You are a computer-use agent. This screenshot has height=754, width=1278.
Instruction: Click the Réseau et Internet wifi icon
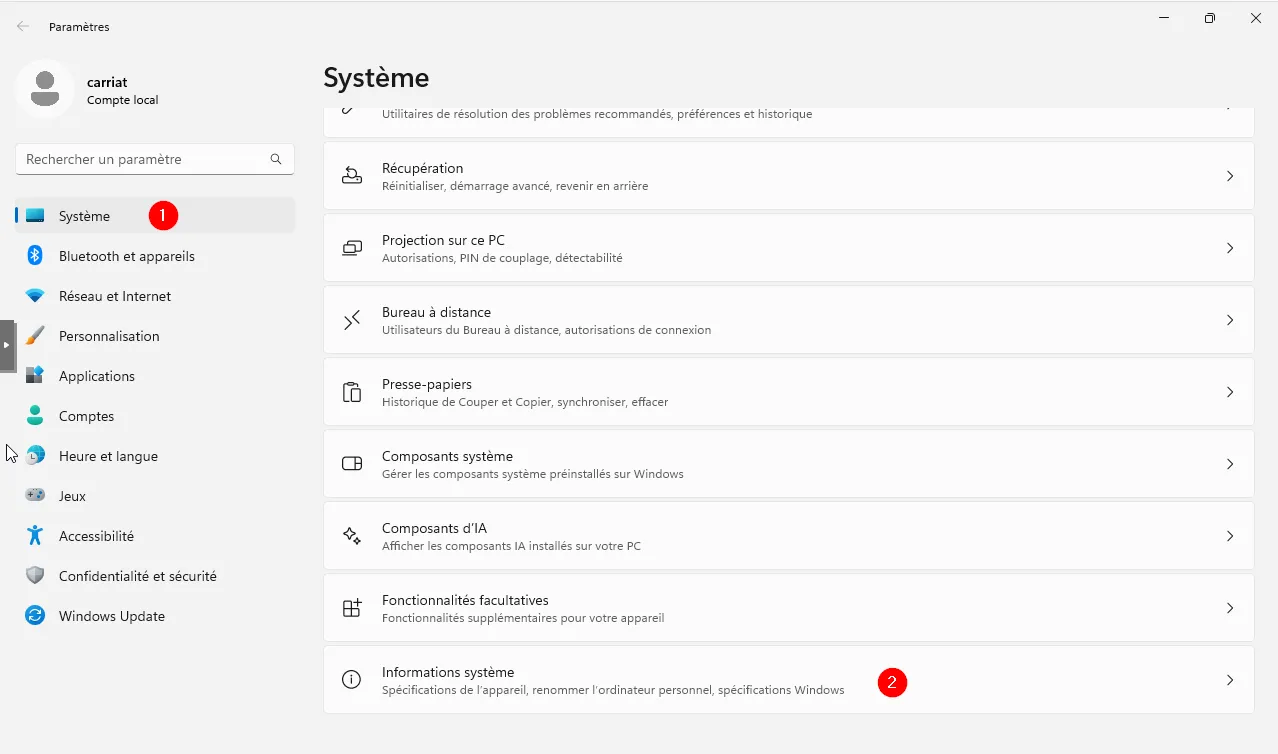point(35,296)
